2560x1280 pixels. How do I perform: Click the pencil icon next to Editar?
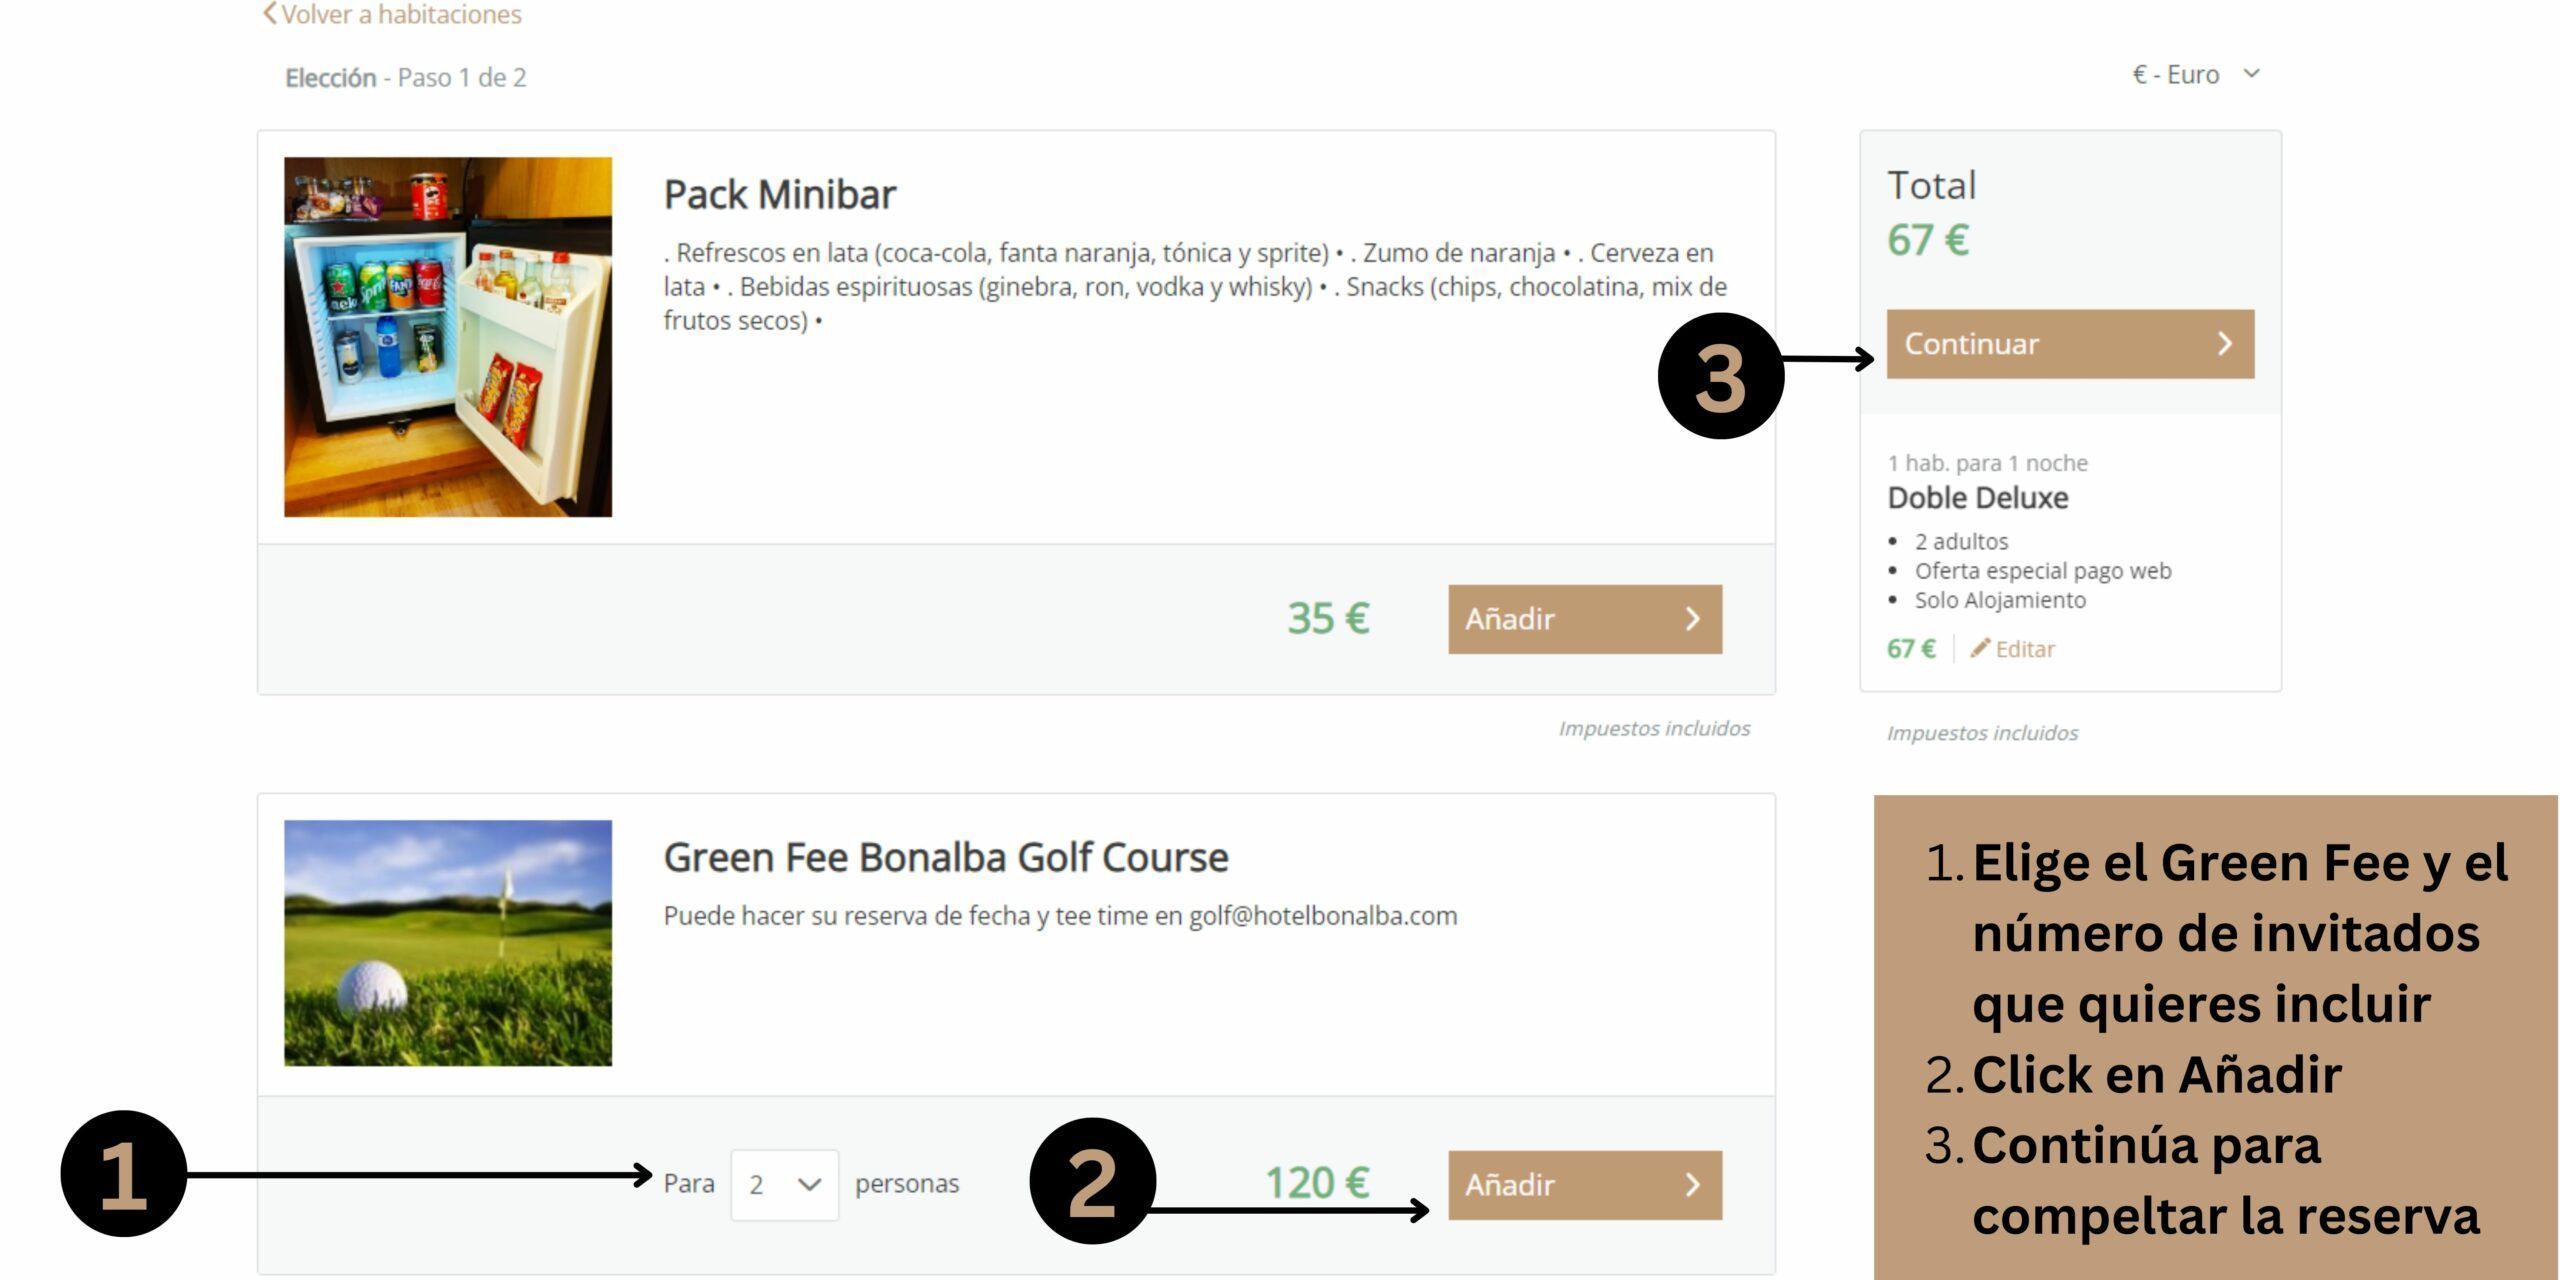(x=1979, y=648)
